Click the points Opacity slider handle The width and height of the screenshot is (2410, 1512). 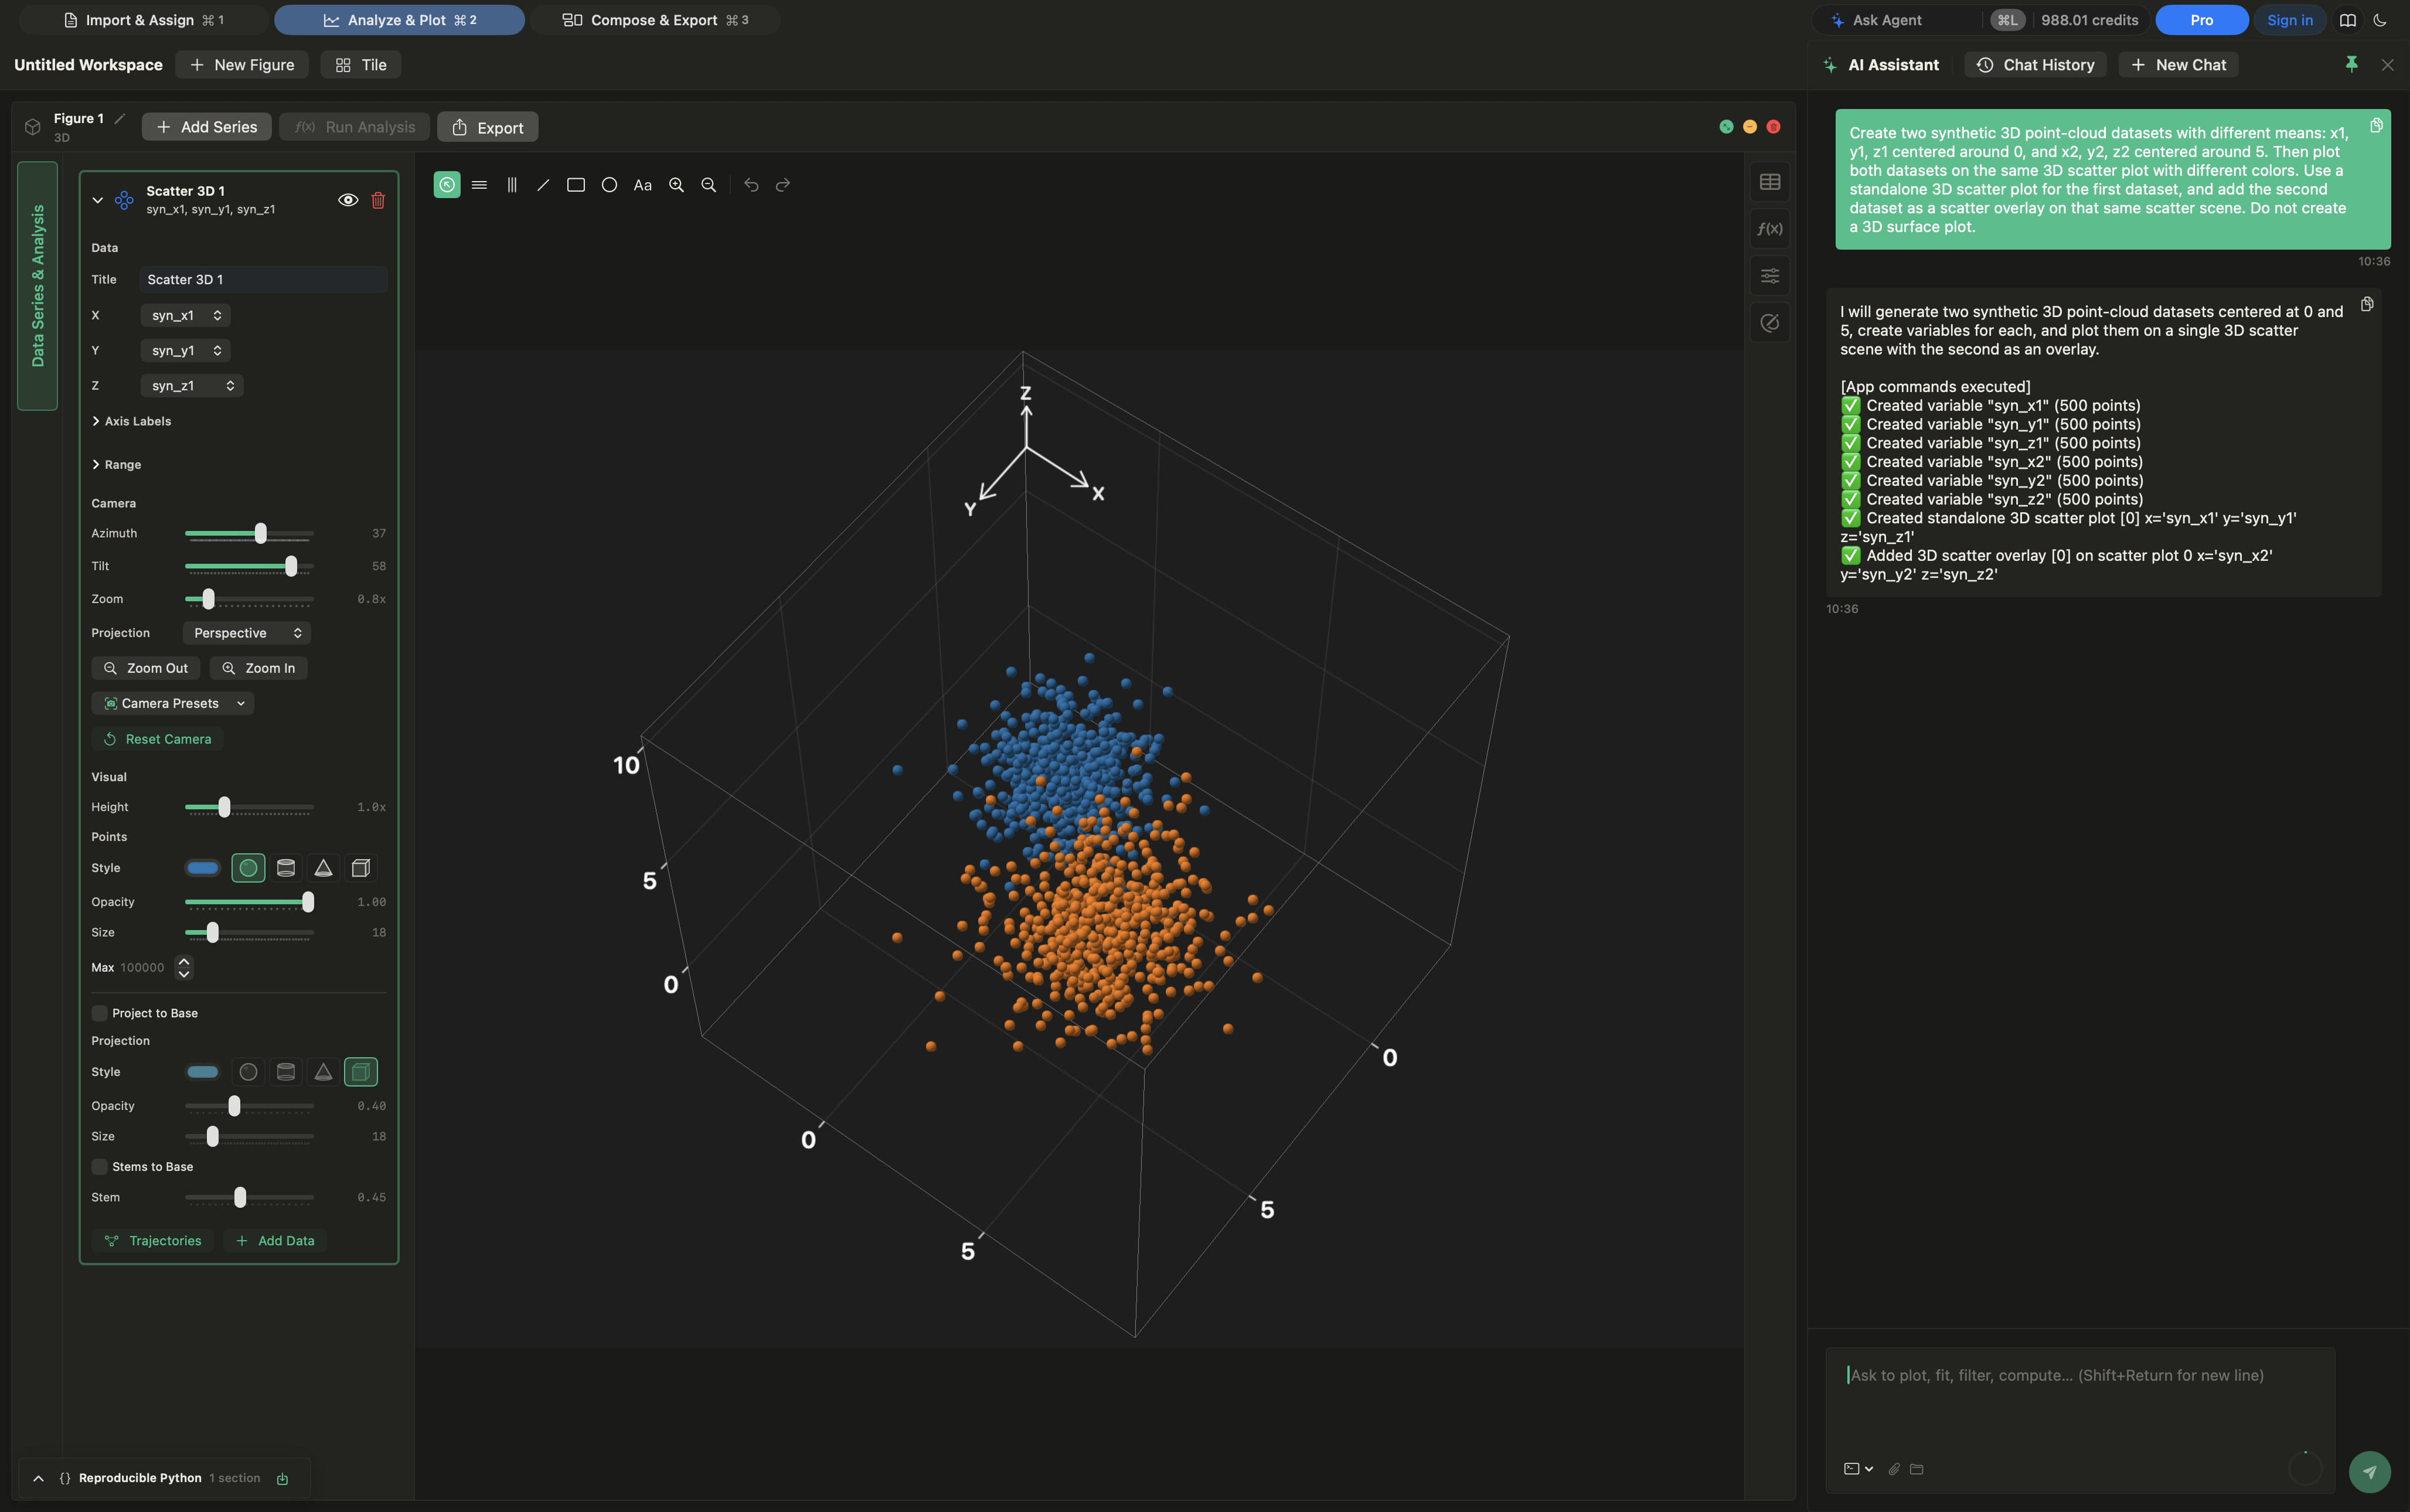(308, 902)
